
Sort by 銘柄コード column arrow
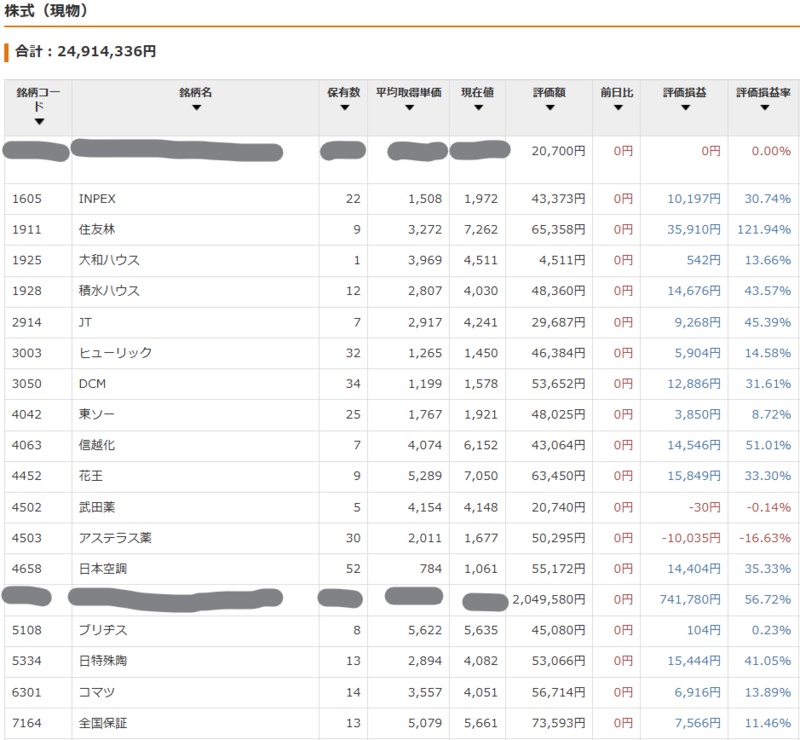point(39,121)
